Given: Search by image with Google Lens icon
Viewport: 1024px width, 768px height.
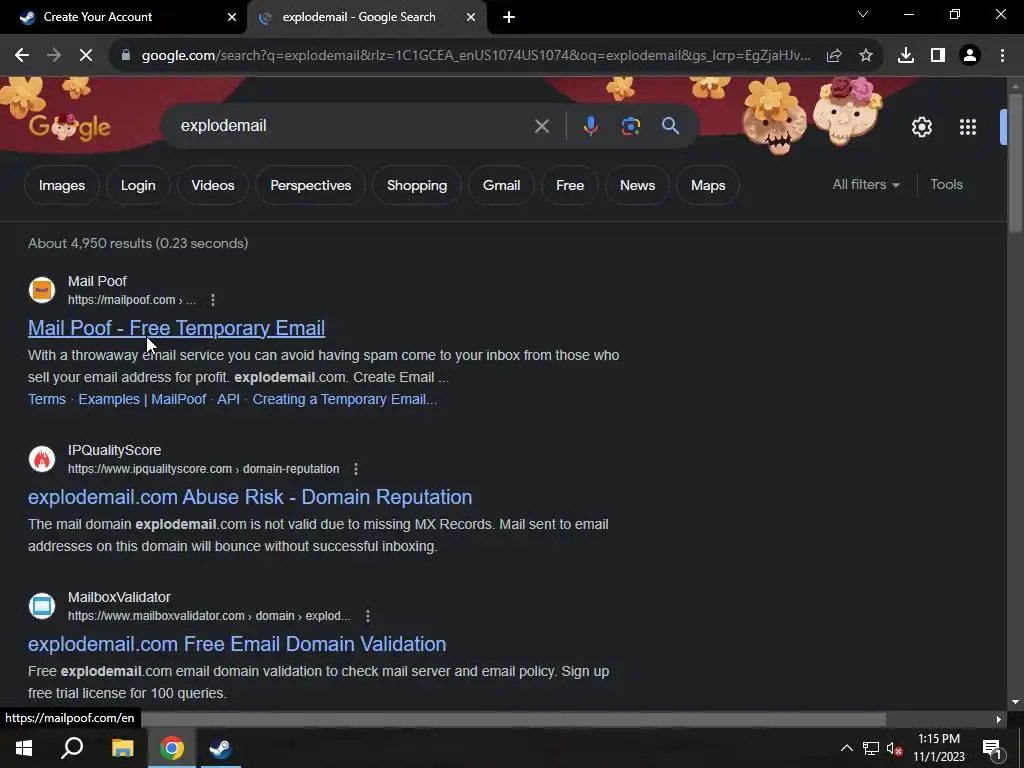Looking at the screenshot, I should pos(630,126).
